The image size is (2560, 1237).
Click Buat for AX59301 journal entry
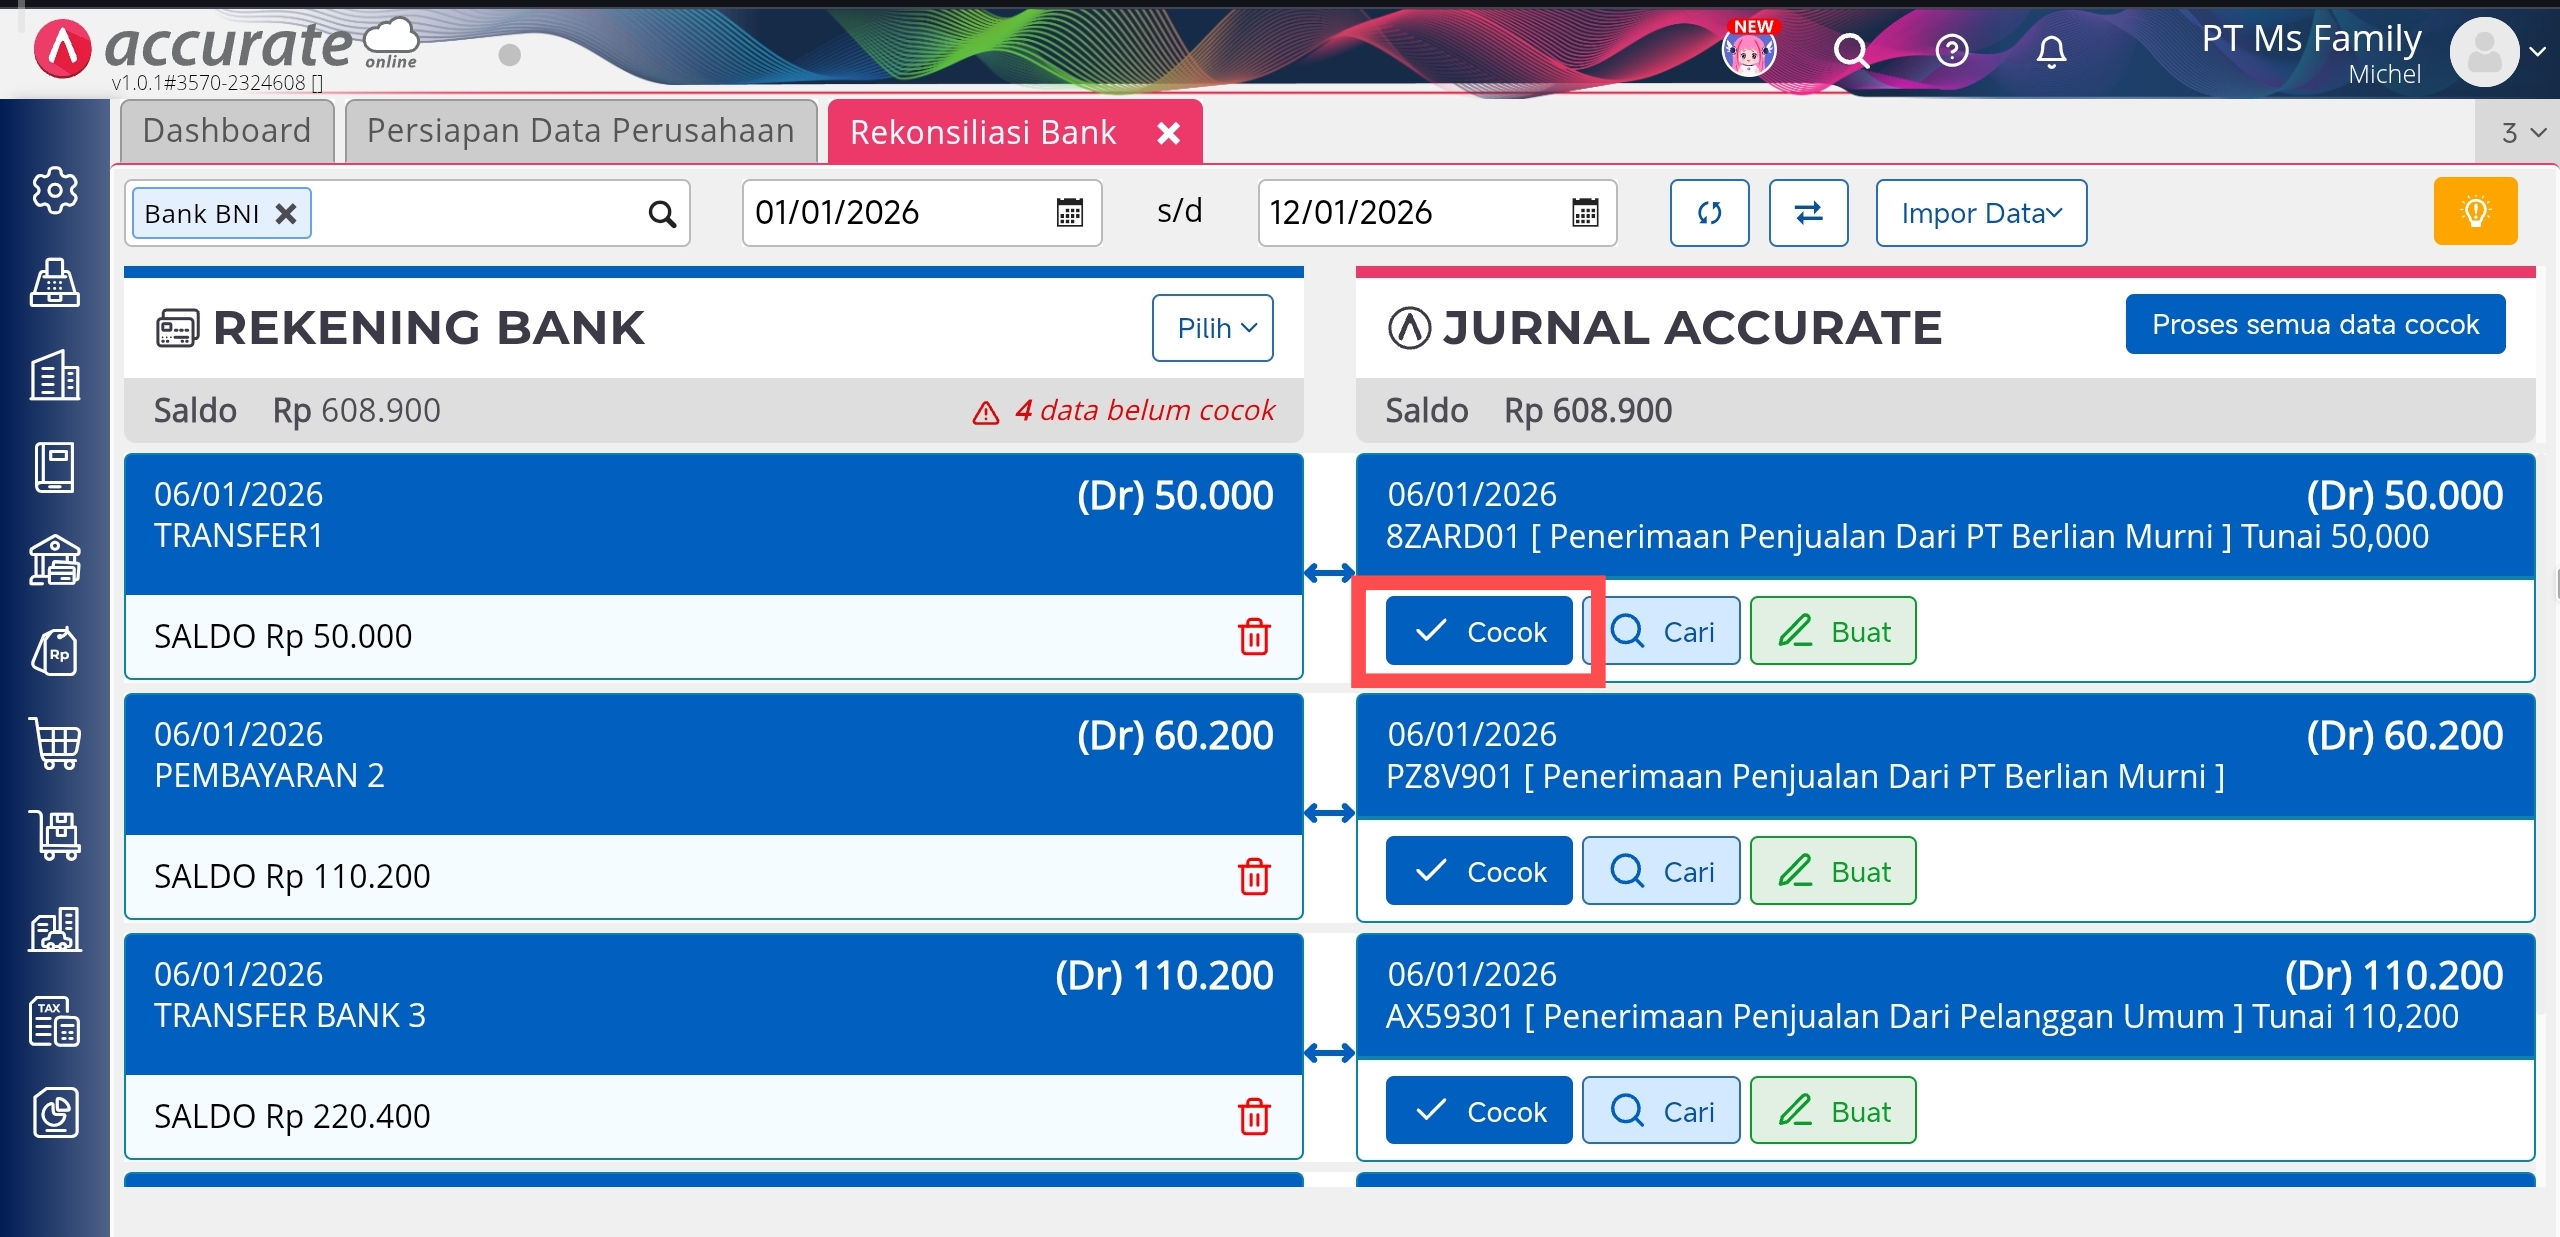pyautogui.click(x=1833, y=1111)
